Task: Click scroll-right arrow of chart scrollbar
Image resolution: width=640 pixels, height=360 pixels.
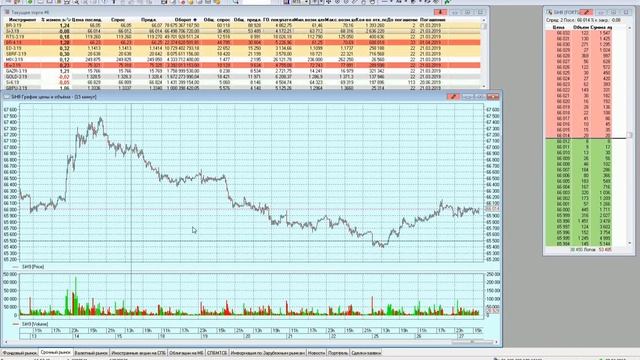Action: [497, 342]
